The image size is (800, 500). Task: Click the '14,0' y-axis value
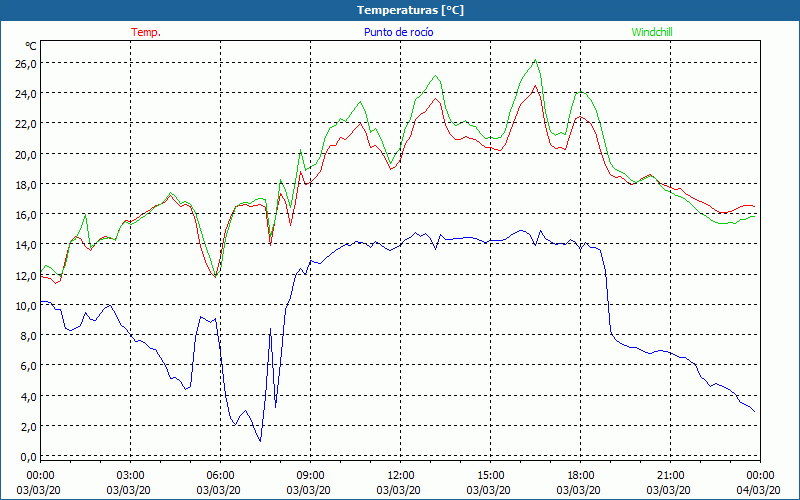(26, 245)
